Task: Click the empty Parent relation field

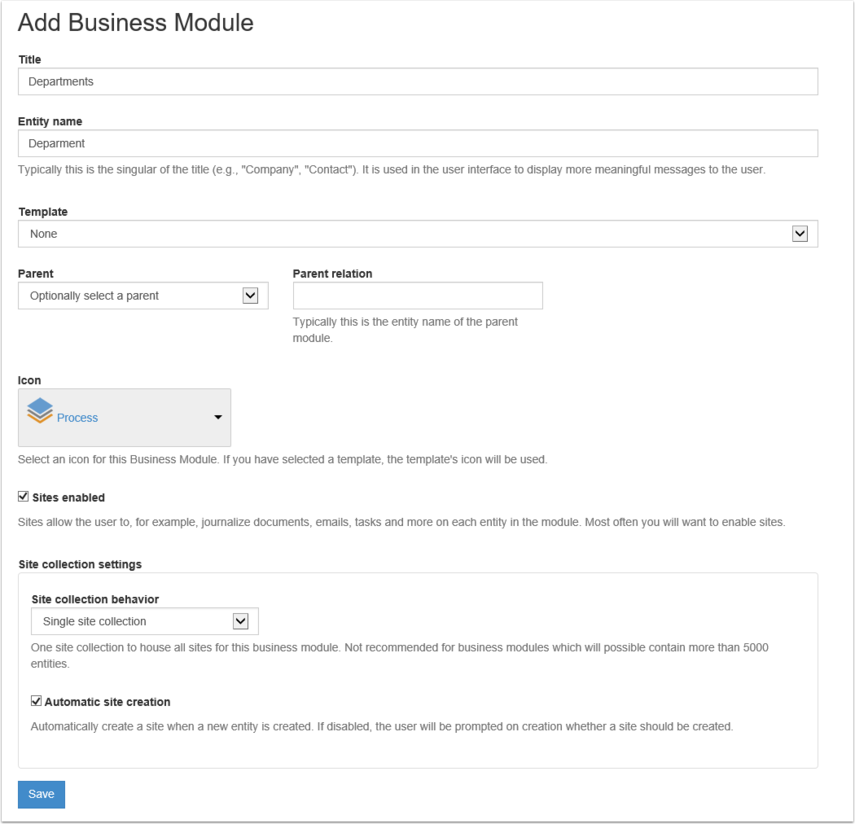Action: coord(418,296)
